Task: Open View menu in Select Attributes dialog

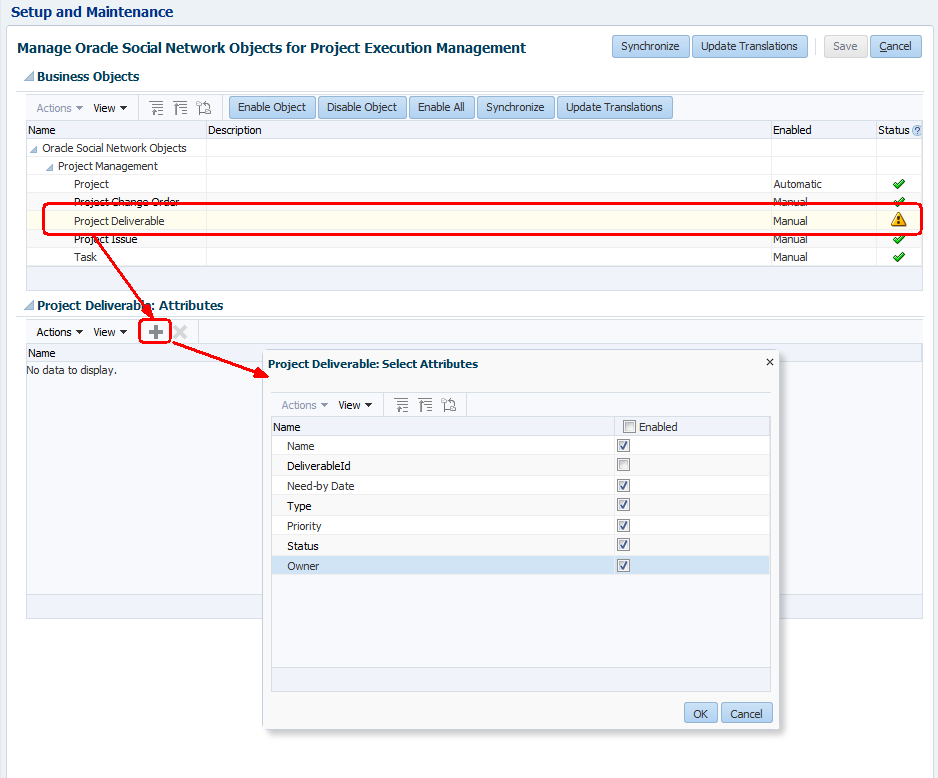Action: 355,405
